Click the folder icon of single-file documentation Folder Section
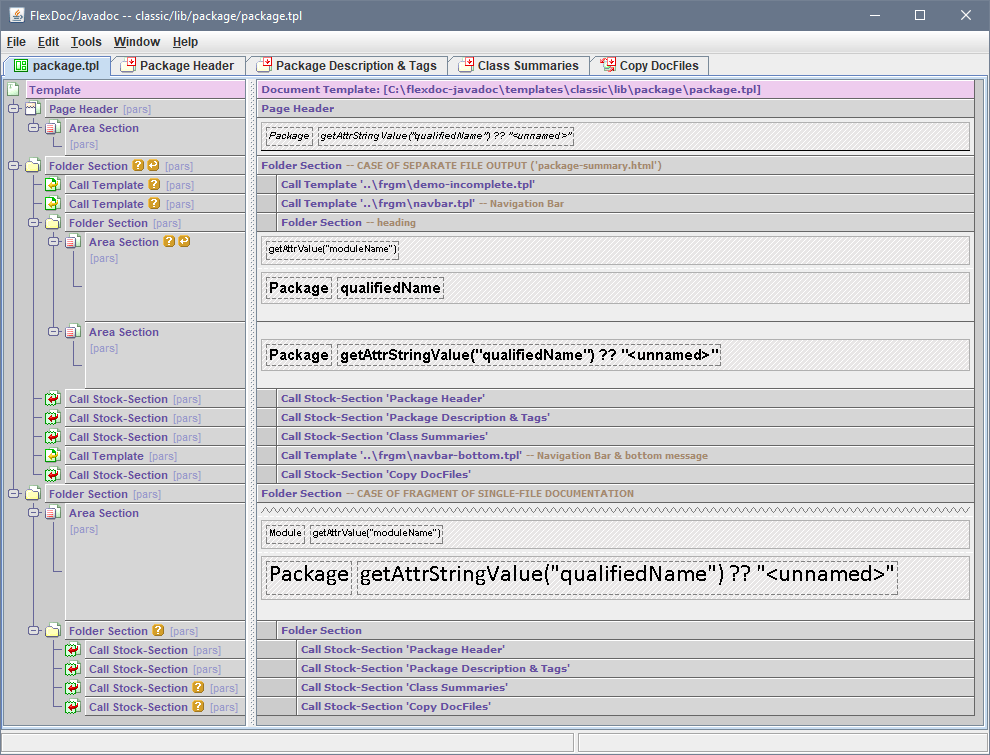This screenshot has width=990, height=755. 33,494
